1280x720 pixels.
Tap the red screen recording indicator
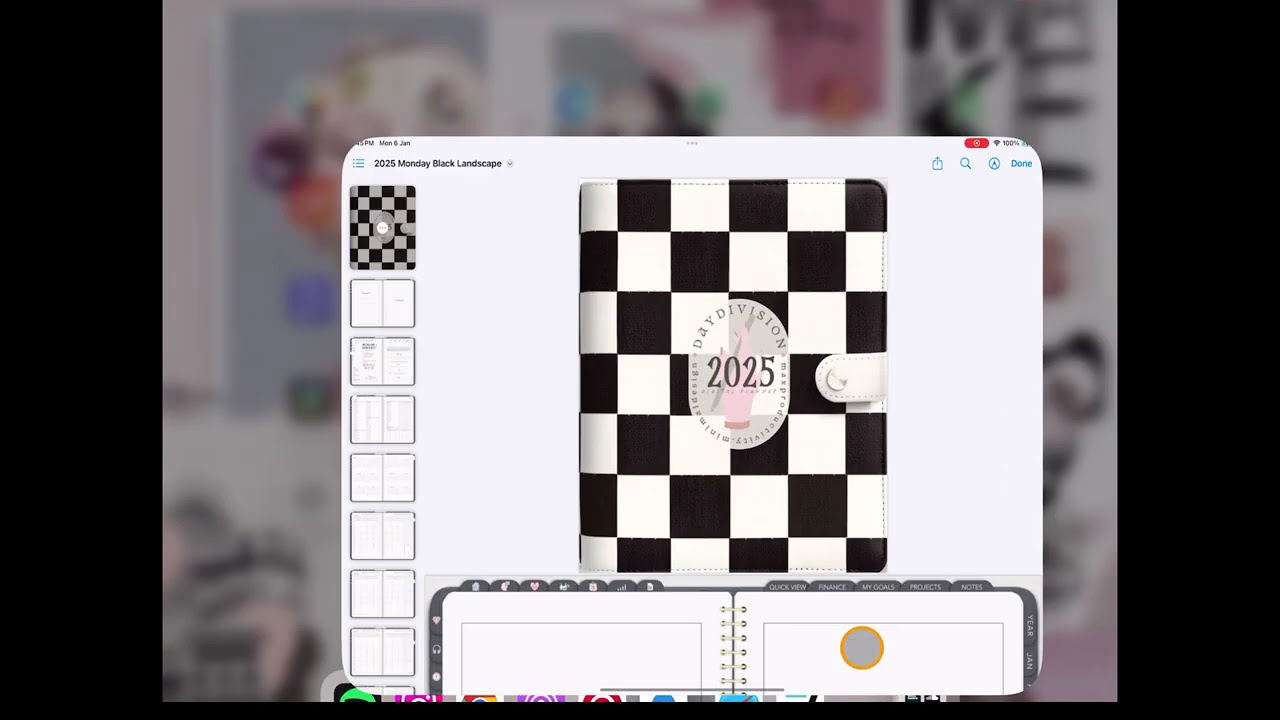click(976, 143)
